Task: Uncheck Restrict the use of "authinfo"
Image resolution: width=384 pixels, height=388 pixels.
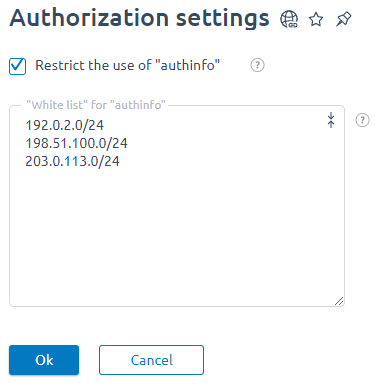Action: tap(17, 66)
